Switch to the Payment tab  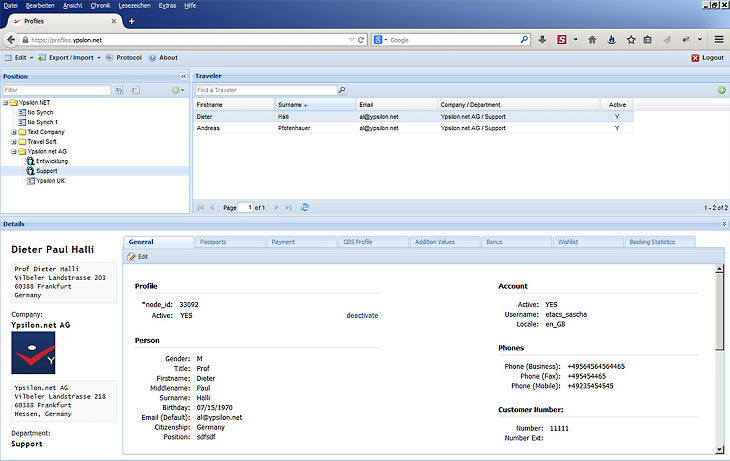301,242
